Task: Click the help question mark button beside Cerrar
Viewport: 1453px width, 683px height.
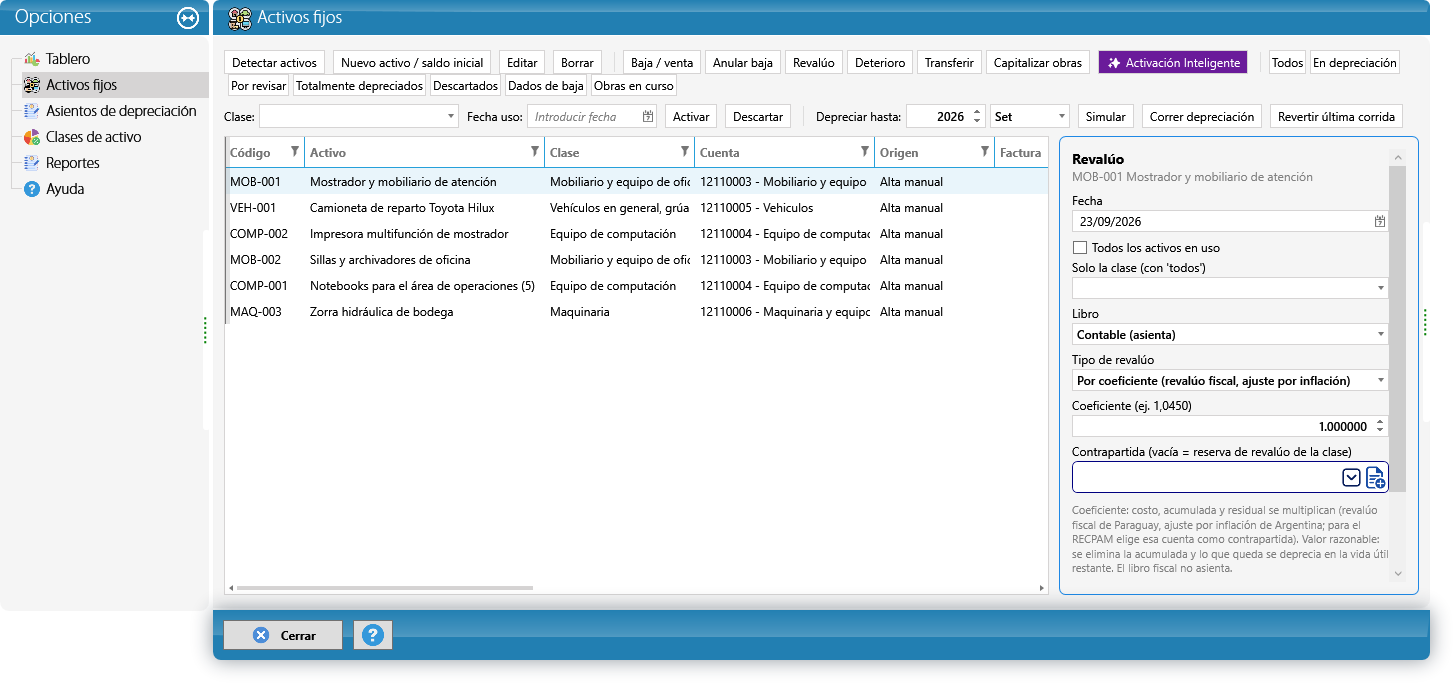Action: [x=373, y=635]
